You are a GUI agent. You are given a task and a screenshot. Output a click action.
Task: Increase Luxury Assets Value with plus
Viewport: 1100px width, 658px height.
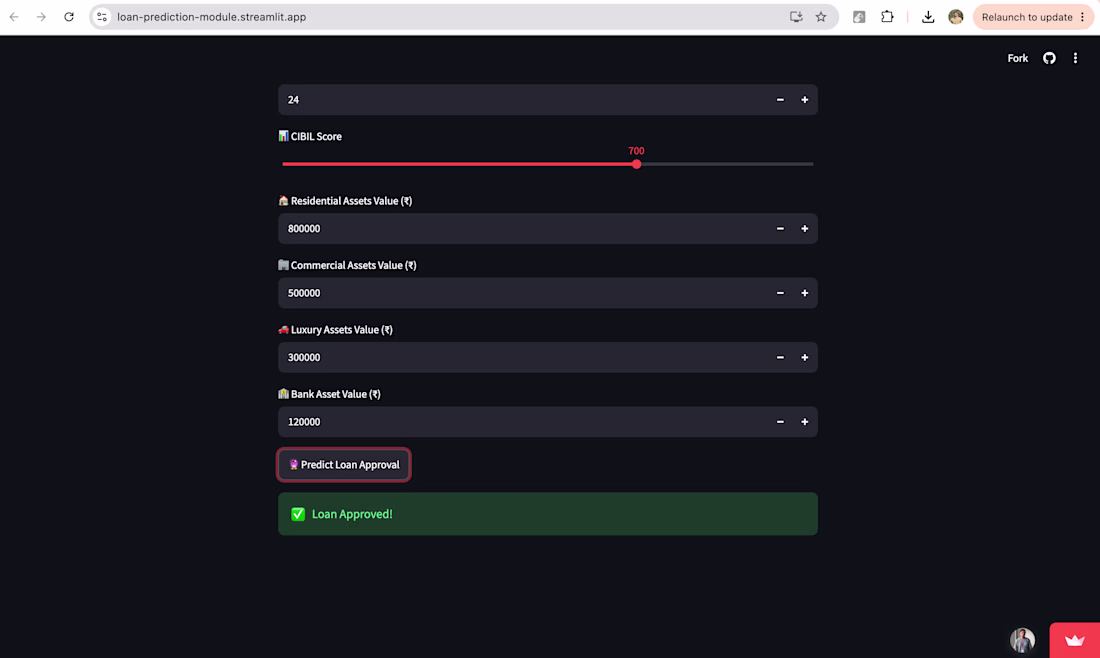point(805,358)
